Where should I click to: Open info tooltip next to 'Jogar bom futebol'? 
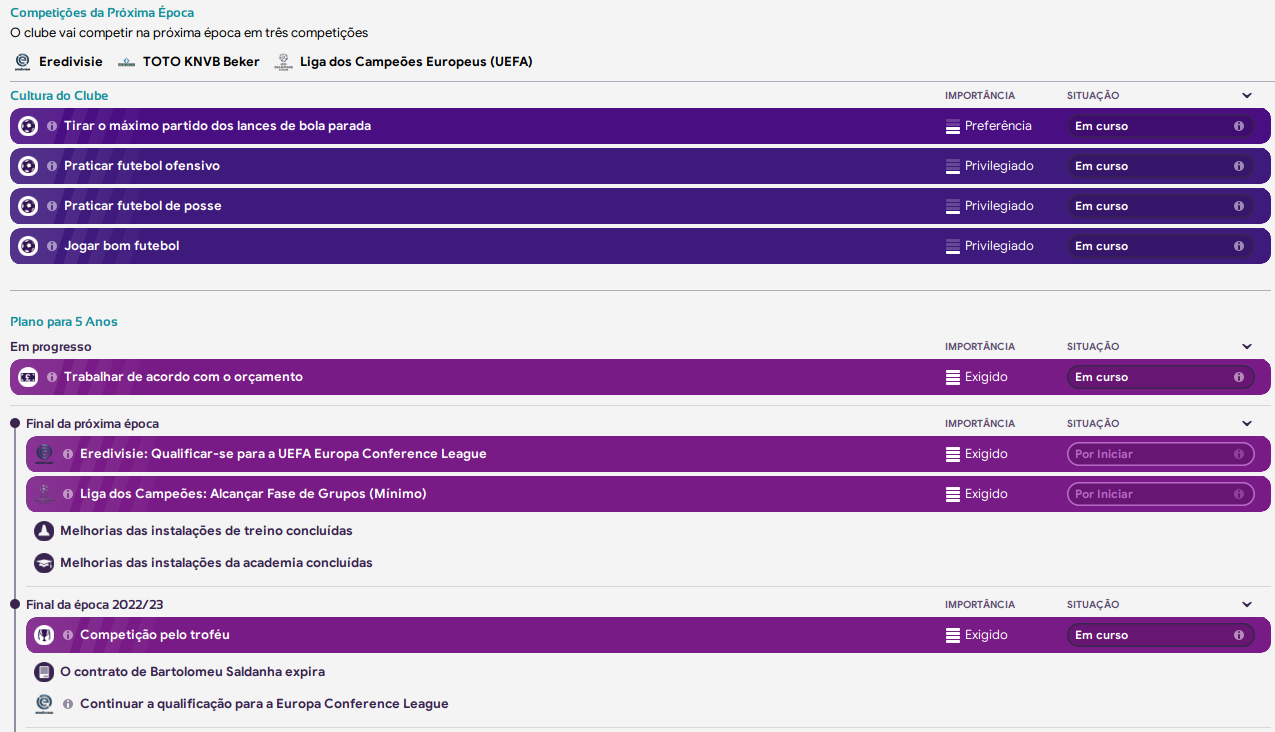tap(52, 246)
